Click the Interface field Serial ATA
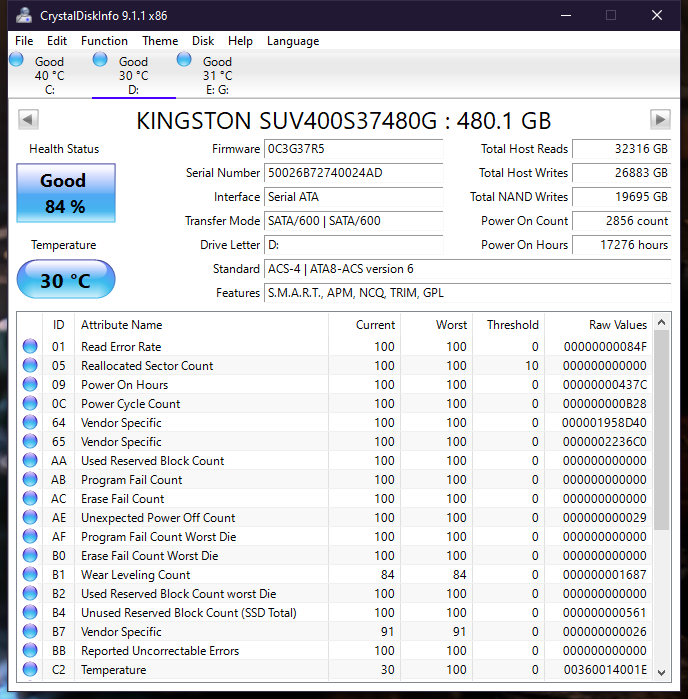688x699 pixels. pyautogui.click(x=353, y=197)
